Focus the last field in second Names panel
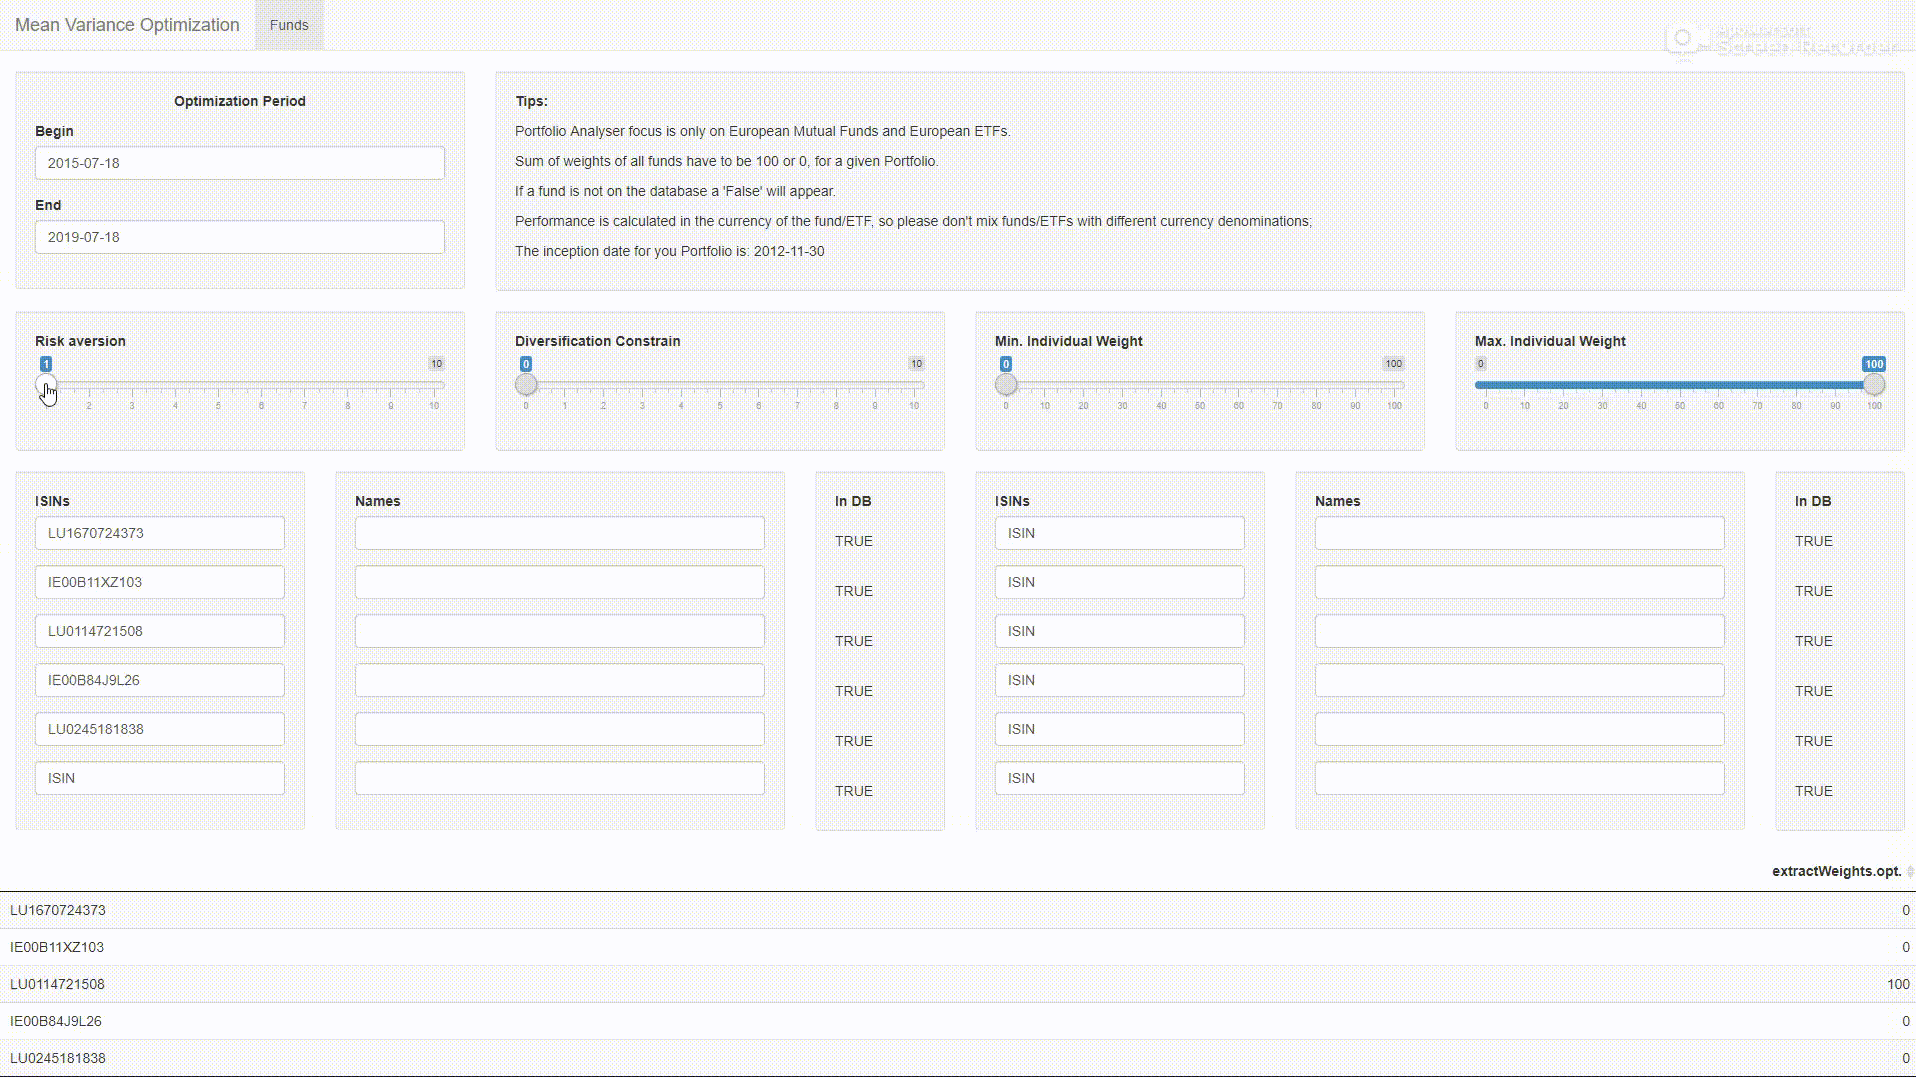Screen dimensions: 1916x1078 (1520, 778)
